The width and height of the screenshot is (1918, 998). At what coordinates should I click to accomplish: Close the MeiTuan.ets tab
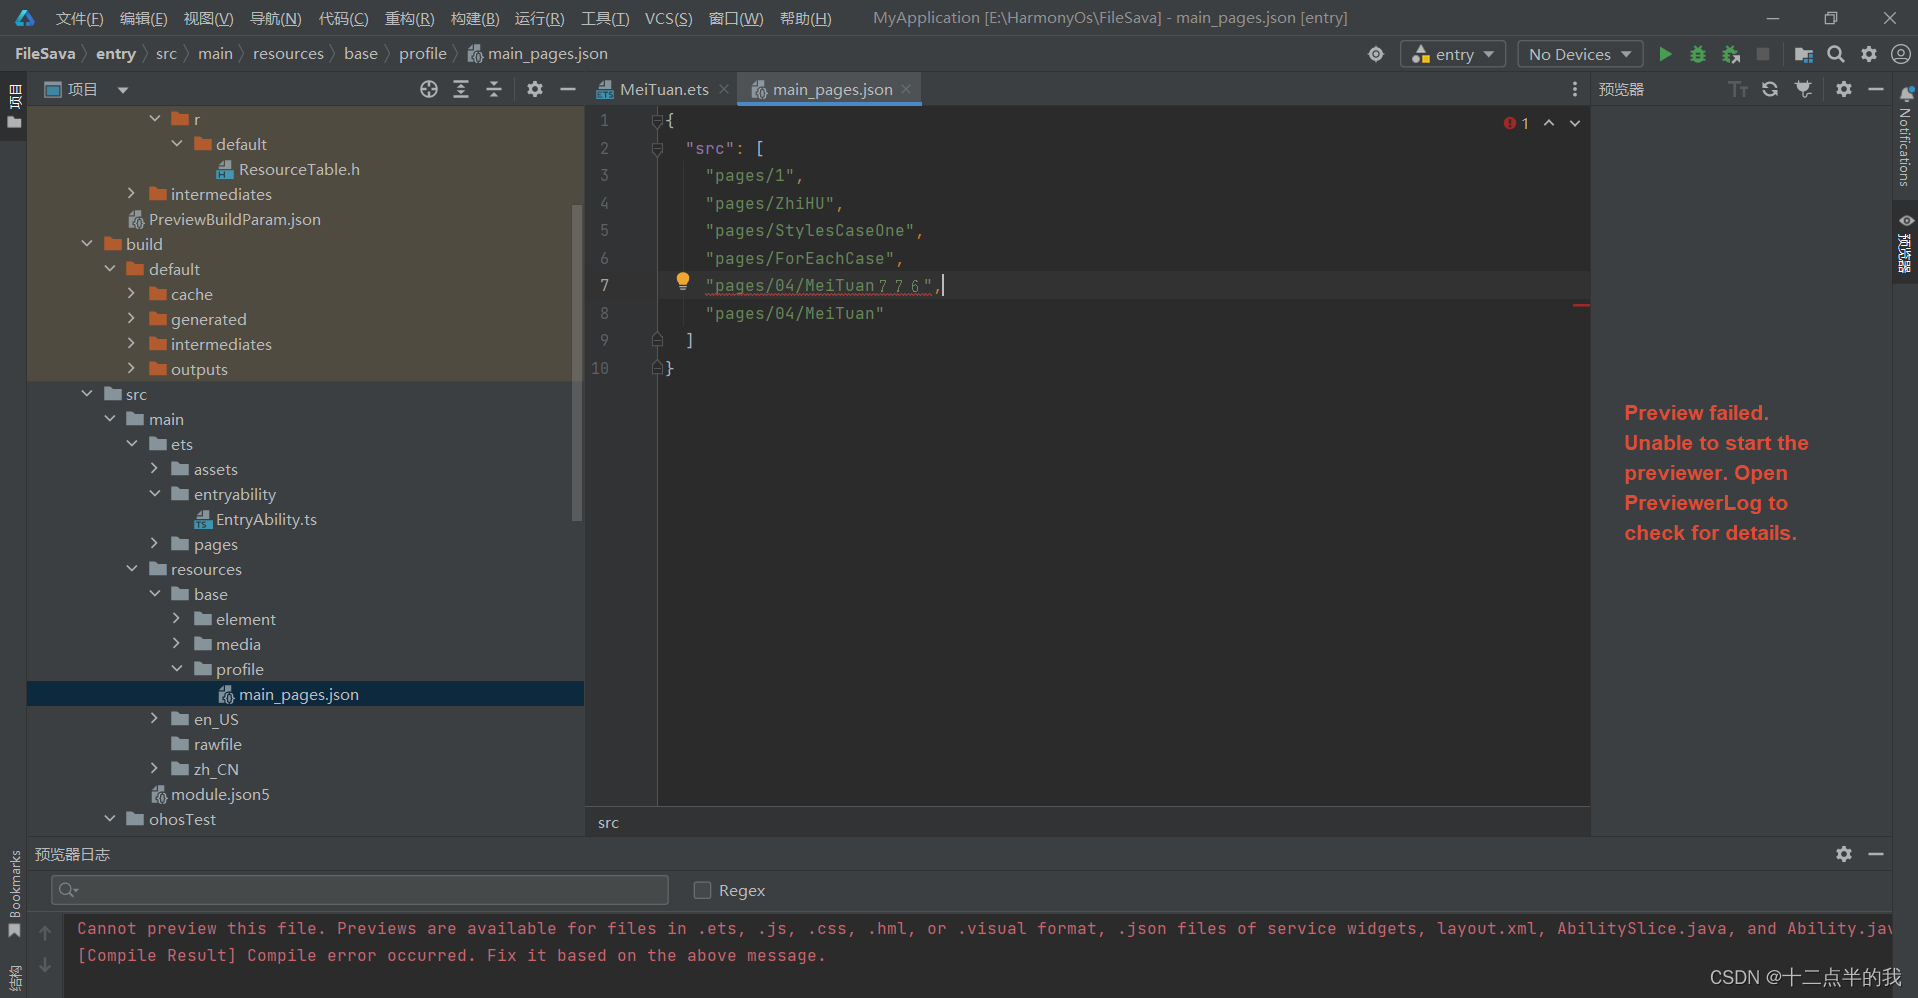724,89
